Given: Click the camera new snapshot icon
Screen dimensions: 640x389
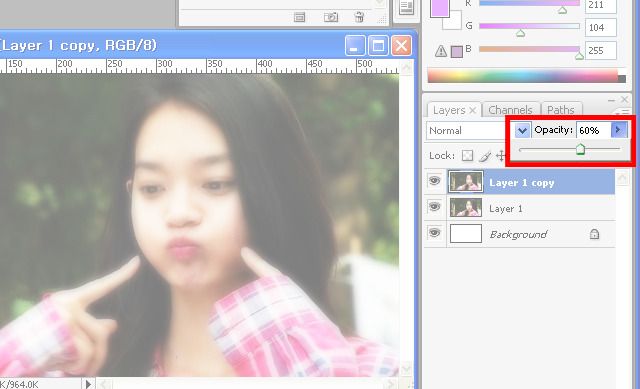Looking at the screenshot, I should [x=331, y=17].
